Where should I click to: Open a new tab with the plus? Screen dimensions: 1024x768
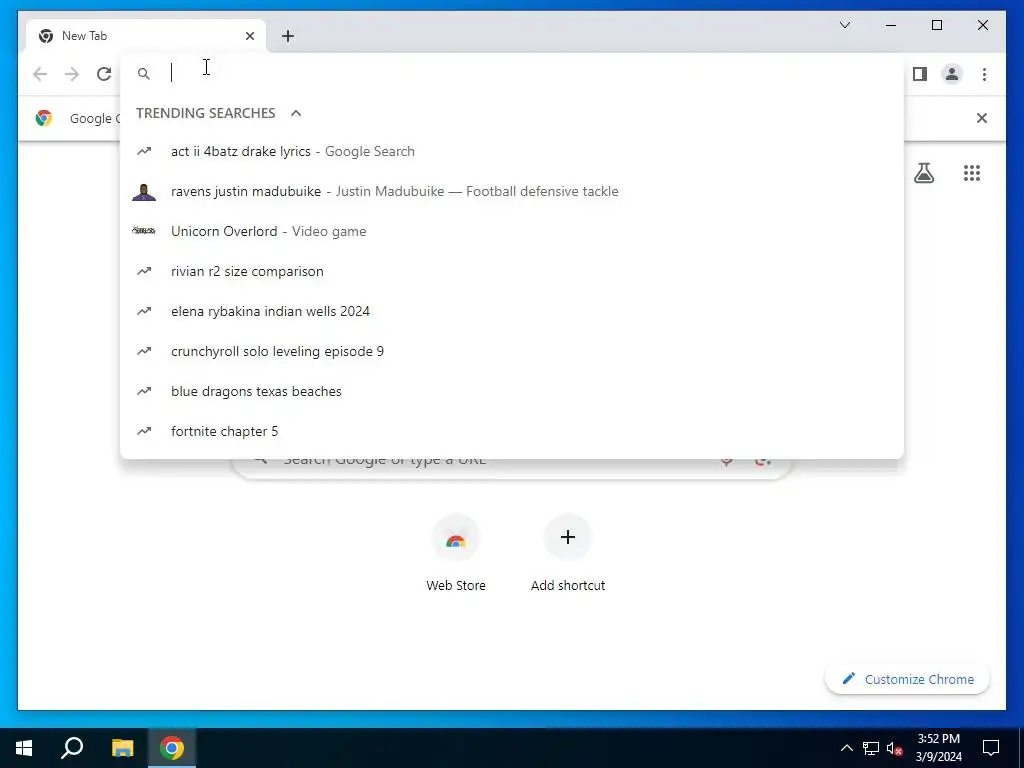coord(288,36)
